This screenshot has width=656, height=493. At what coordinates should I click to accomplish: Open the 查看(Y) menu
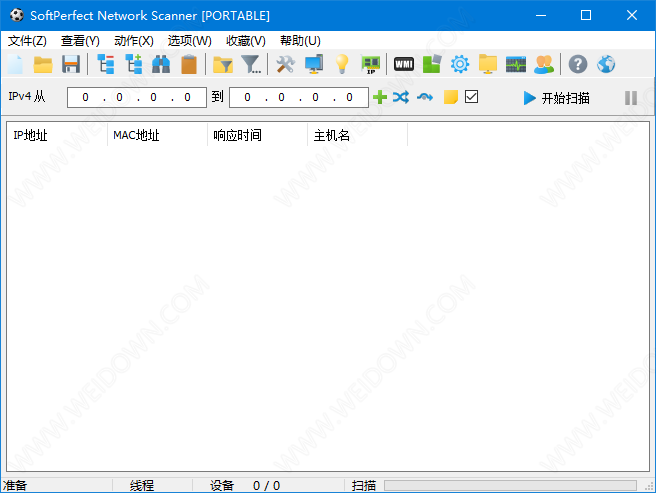pyautogui.click(x=80, y=41)
